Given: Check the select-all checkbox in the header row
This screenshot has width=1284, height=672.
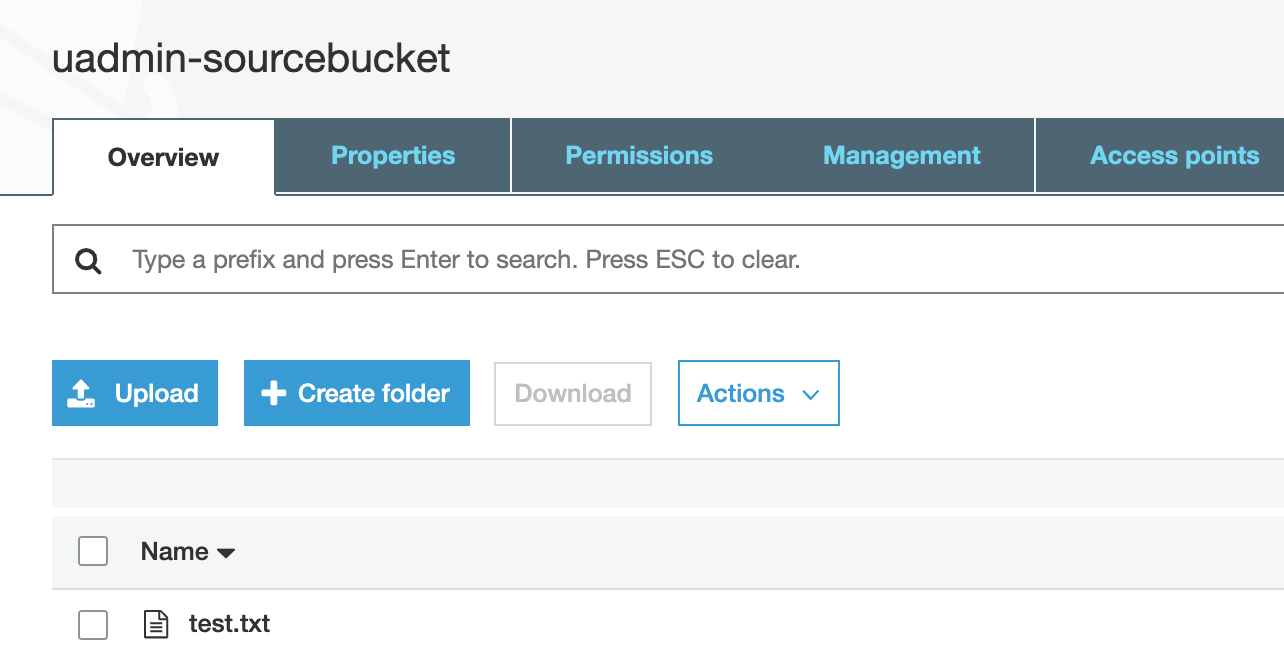Looking at the screenshot, I should pos(93,551).
